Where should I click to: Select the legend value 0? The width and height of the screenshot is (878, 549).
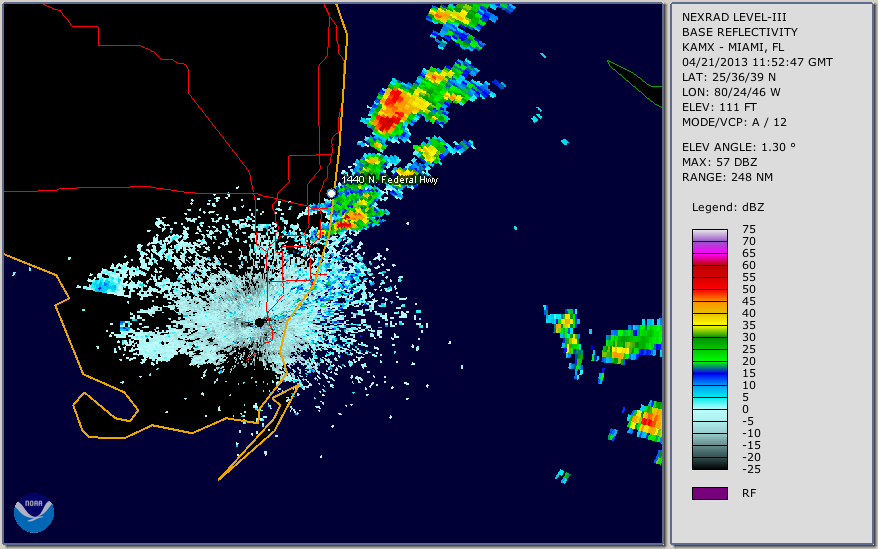tap(745, 409)
